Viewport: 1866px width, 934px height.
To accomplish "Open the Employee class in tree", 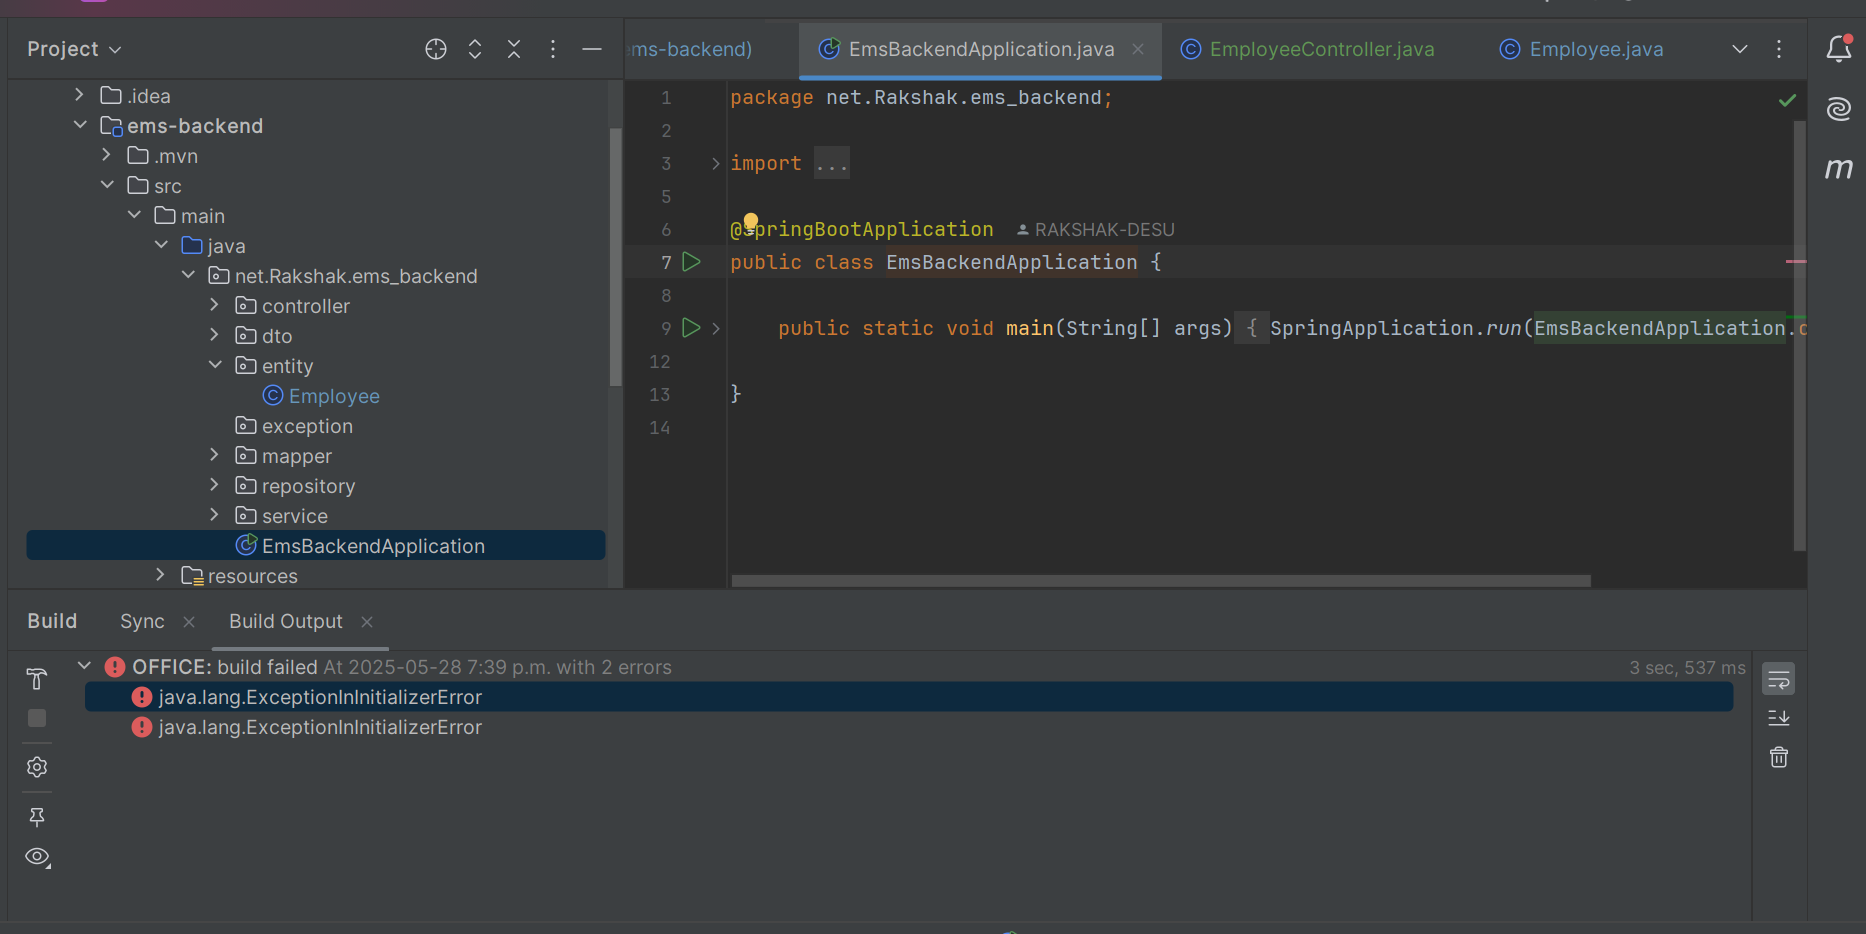I will [x=333, y=396].
